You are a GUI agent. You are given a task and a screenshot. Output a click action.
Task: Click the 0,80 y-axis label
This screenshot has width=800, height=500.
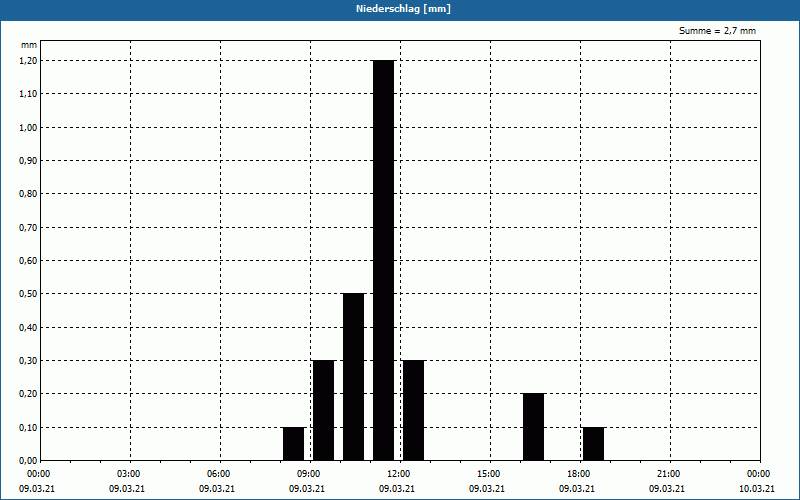pyautogui.click(x=28, y=194)
